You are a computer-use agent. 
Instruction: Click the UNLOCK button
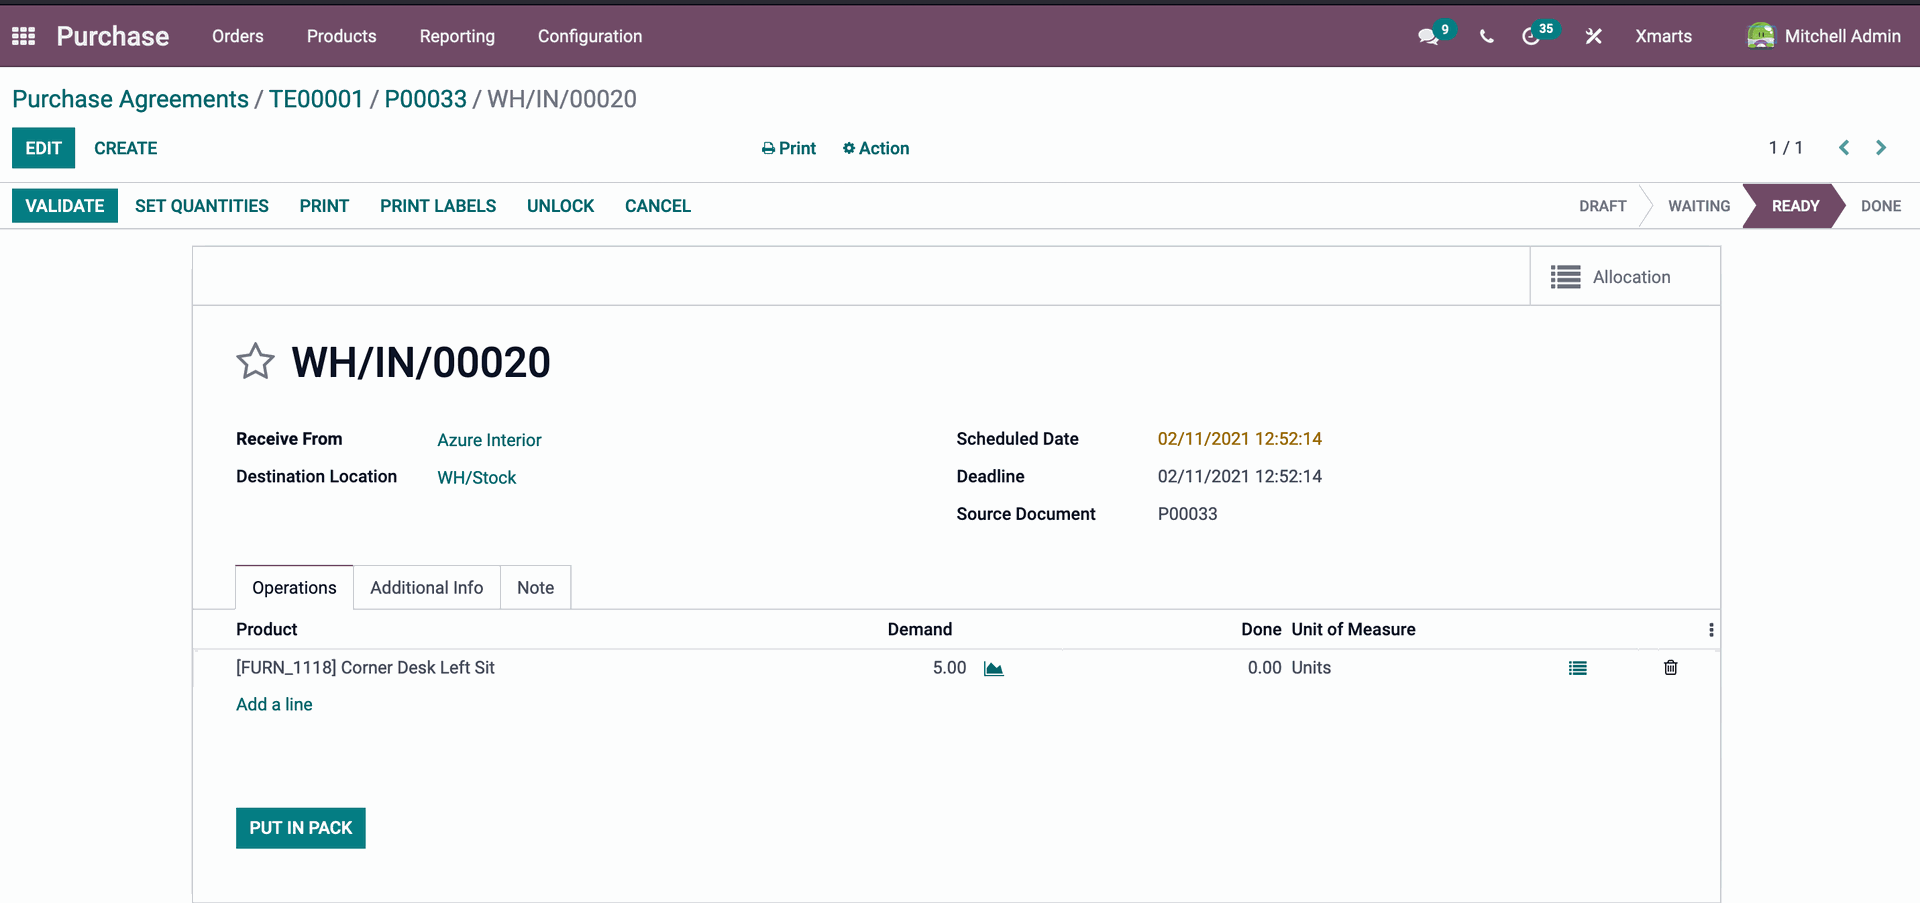coord(561,205)
